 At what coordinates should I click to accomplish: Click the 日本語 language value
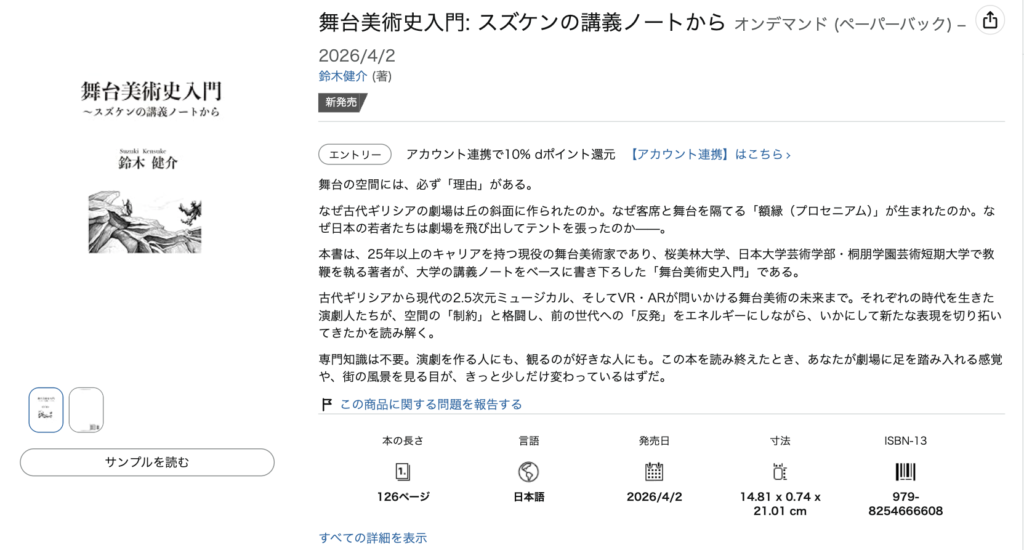(x=529, y=496)
